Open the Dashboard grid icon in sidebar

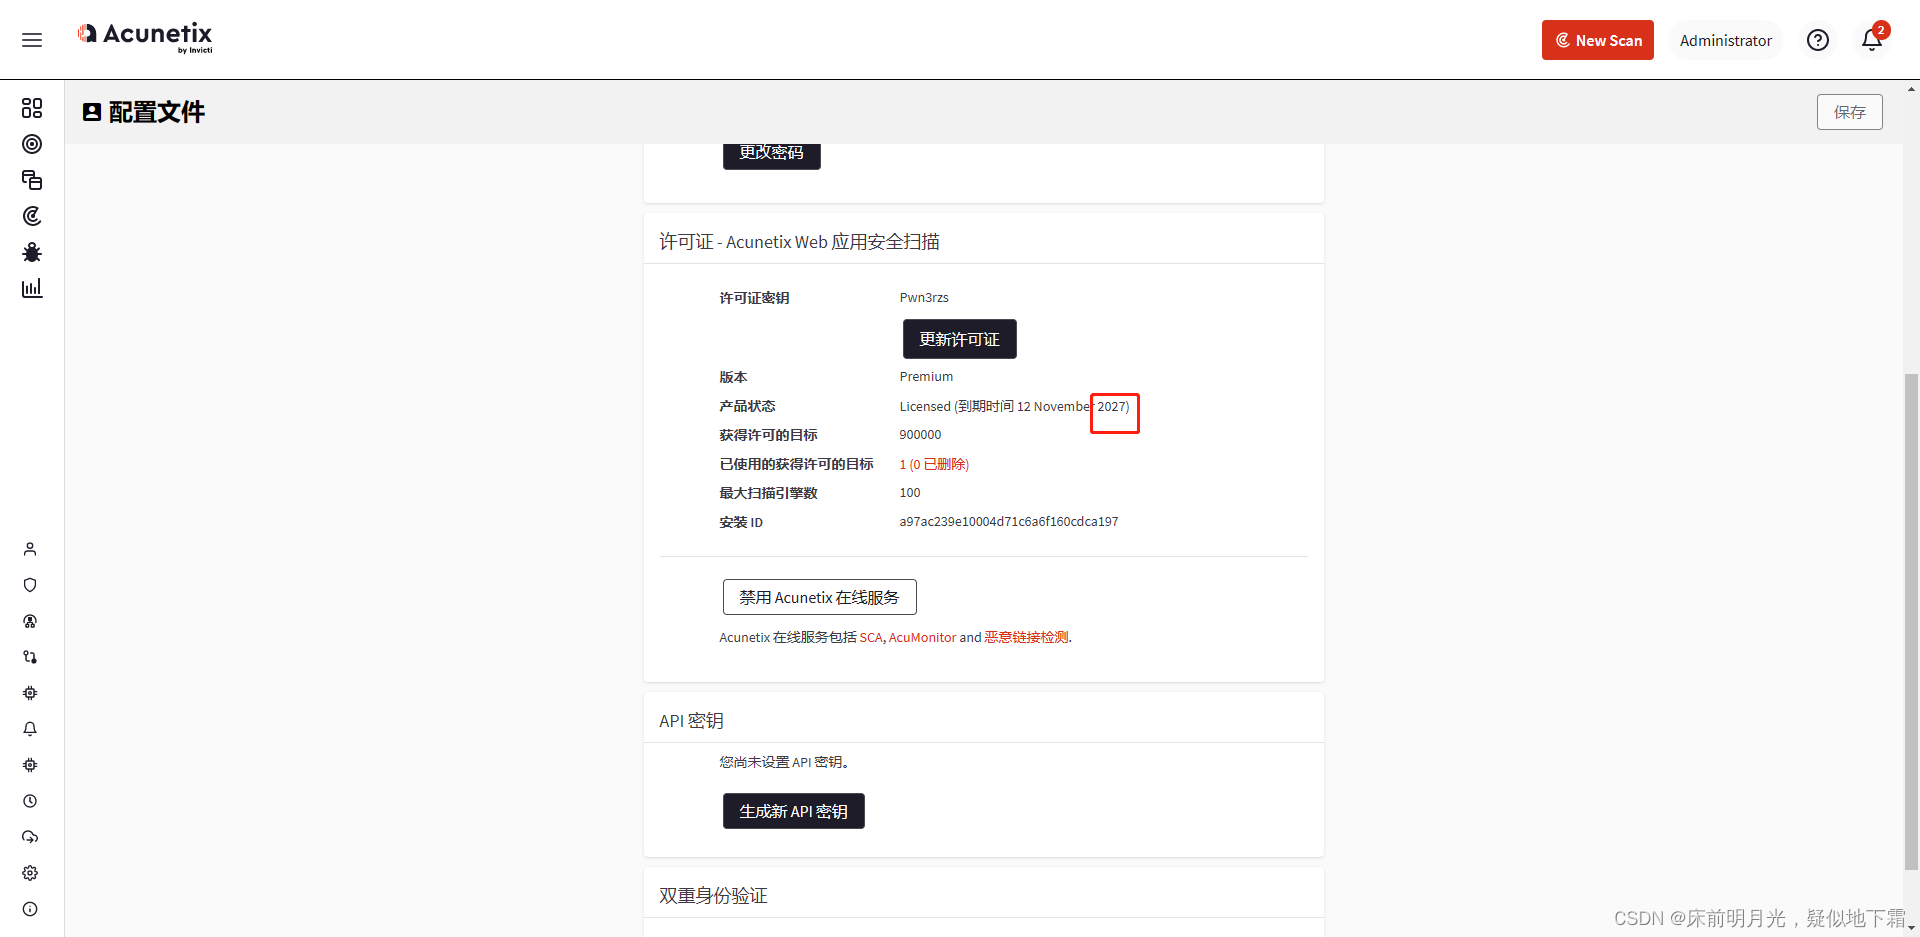(x=32, y=108)
